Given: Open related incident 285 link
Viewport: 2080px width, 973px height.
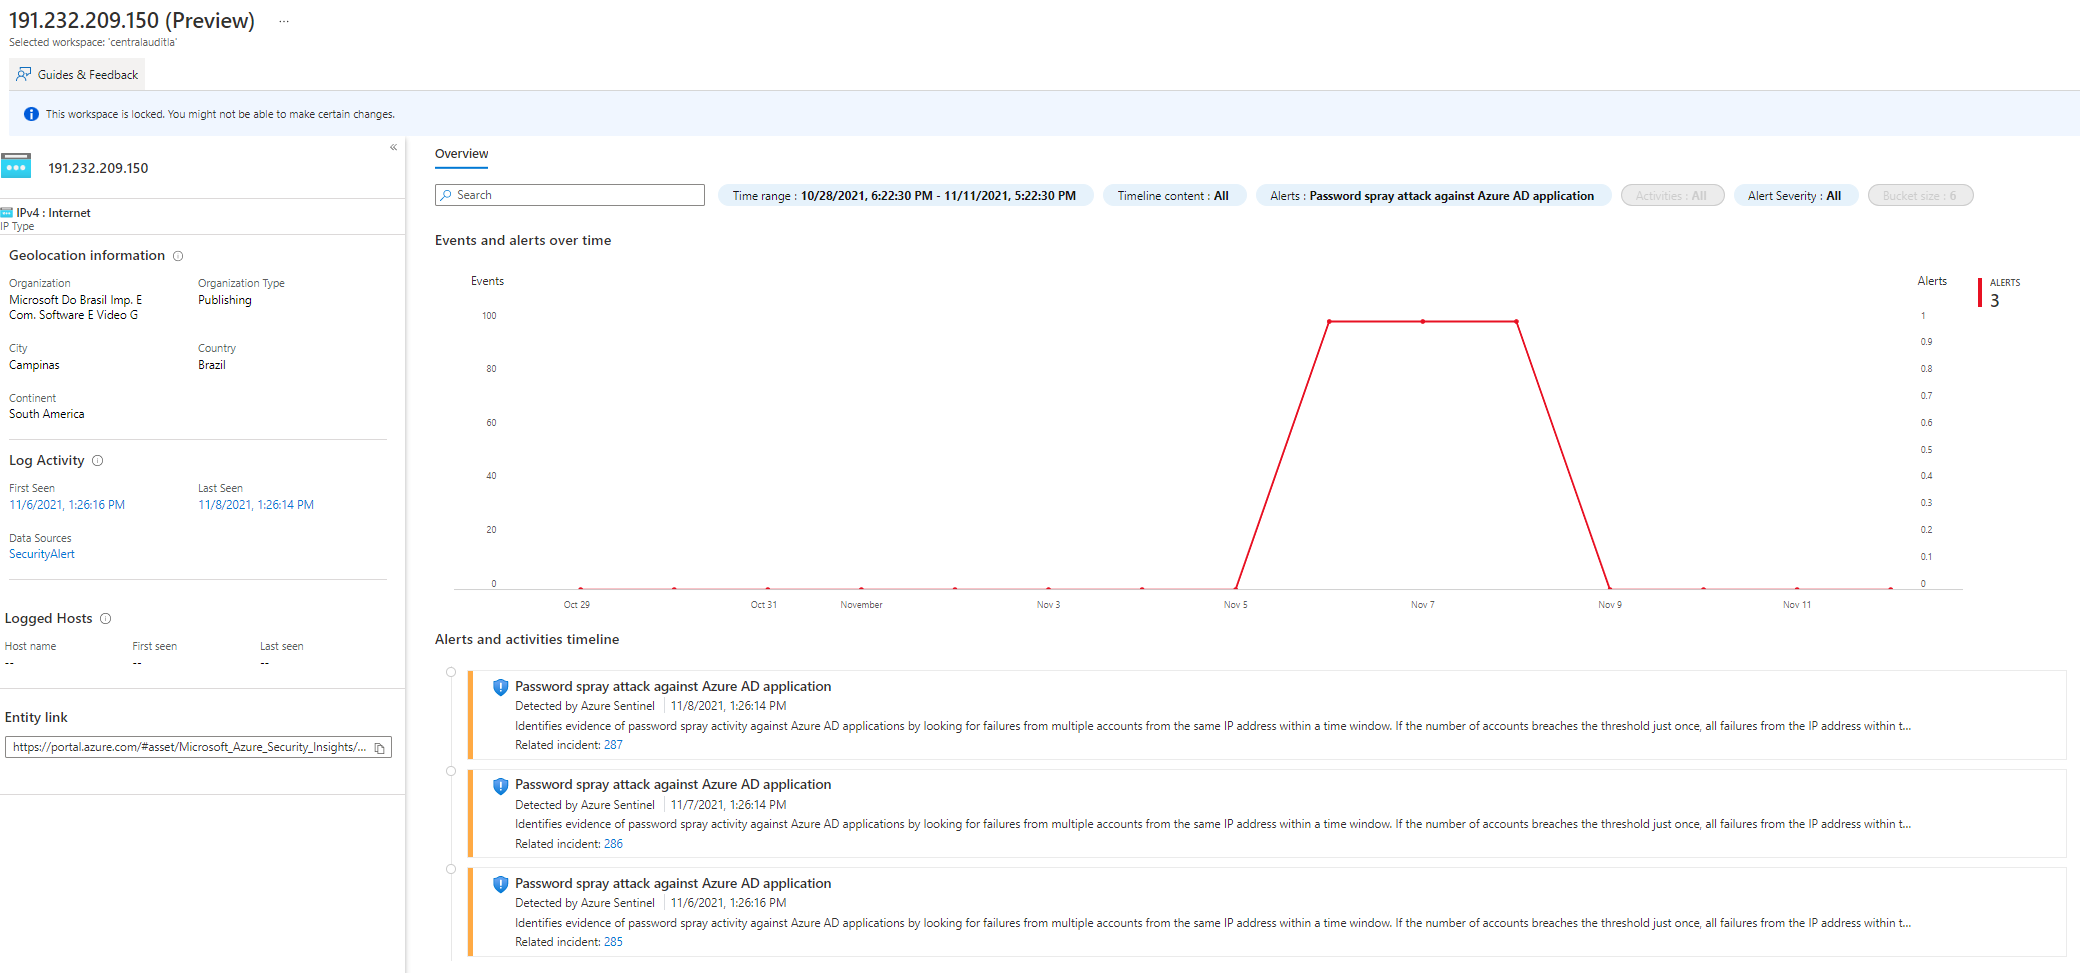Looking at the screenshot, I should click(x=613, y=942).
